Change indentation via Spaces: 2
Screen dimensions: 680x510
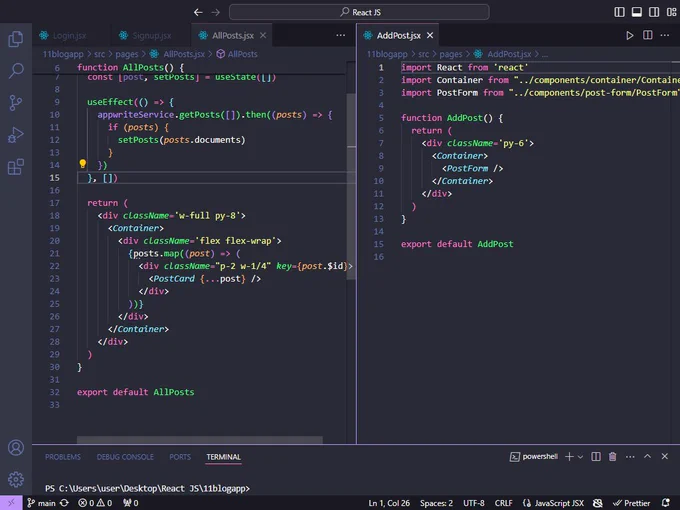pos(436,503)
